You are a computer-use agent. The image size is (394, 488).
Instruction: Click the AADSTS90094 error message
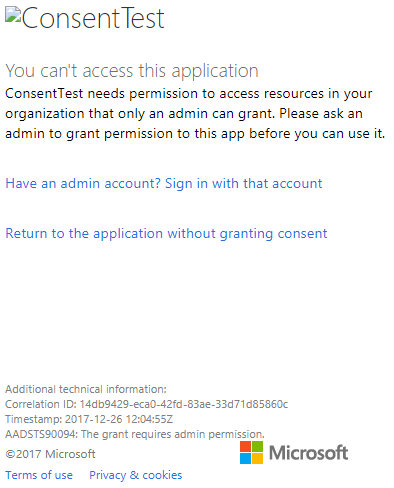(135, 434)
